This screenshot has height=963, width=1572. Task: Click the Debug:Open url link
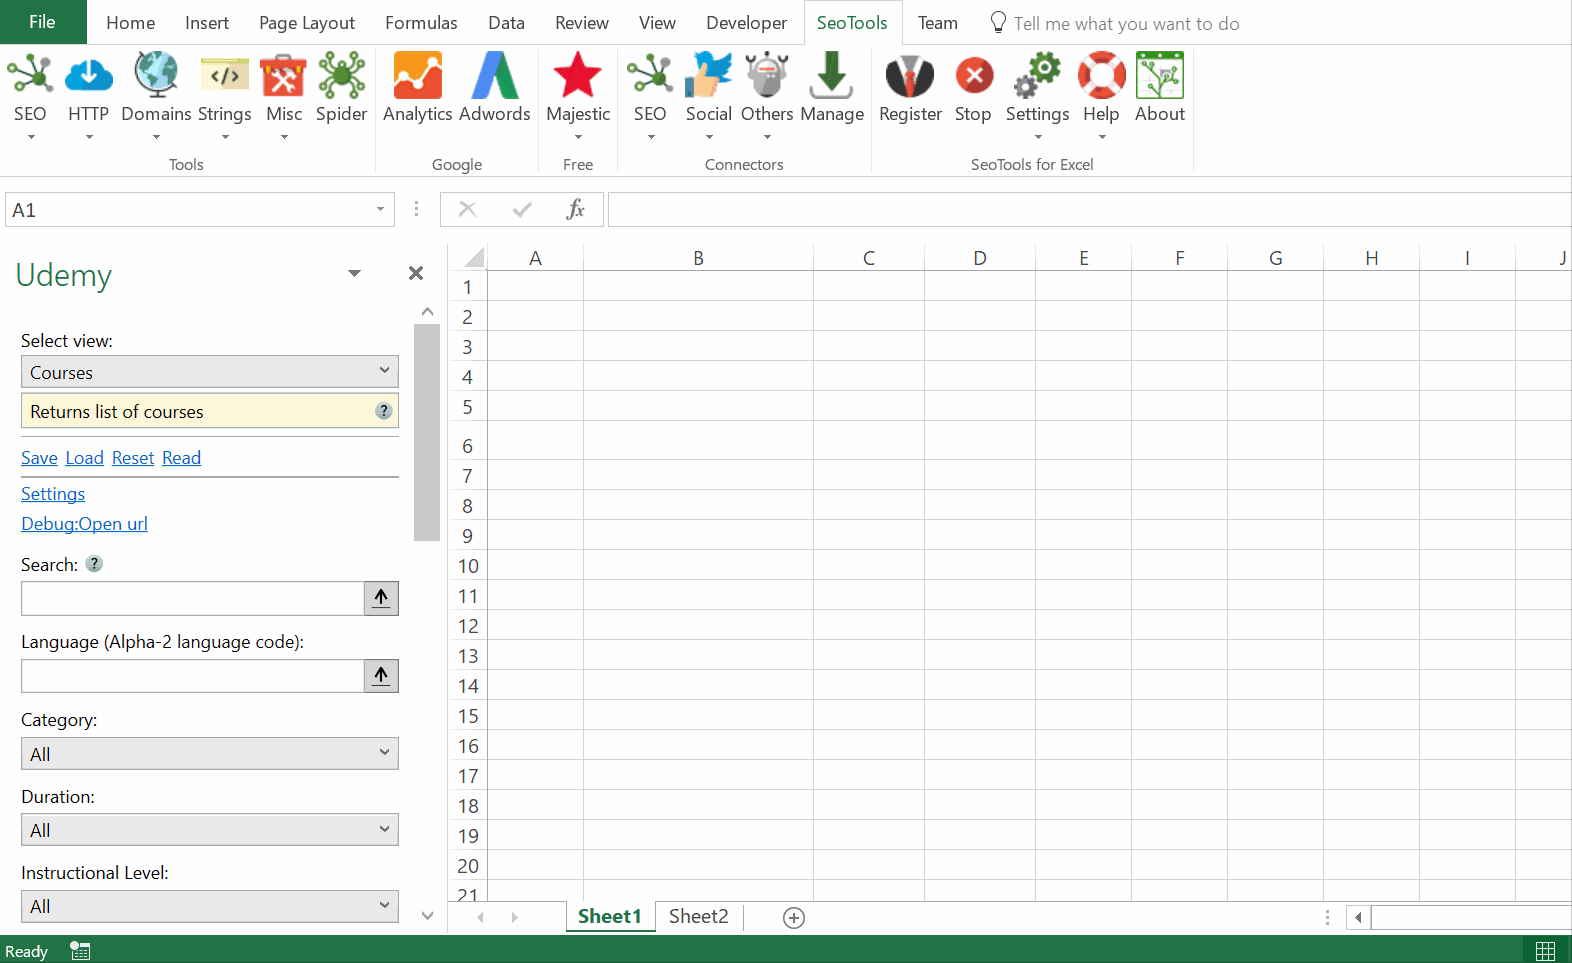click(84, 524)
